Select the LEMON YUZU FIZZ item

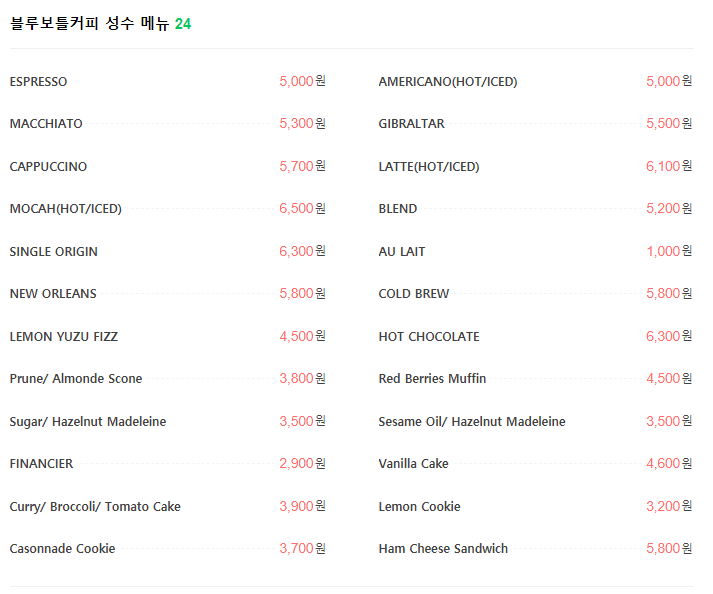(64, 337)
